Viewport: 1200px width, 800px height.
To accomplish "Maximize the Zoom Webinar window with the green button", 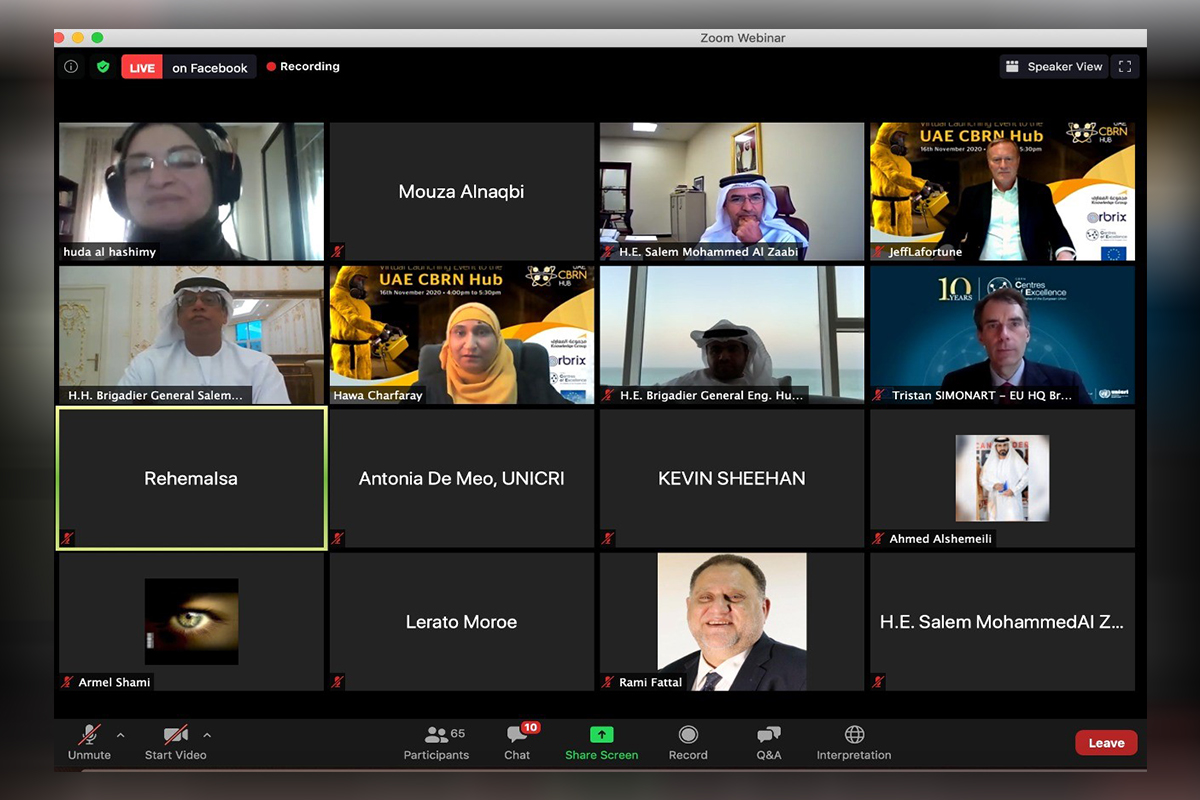I will tap(97, 37).
